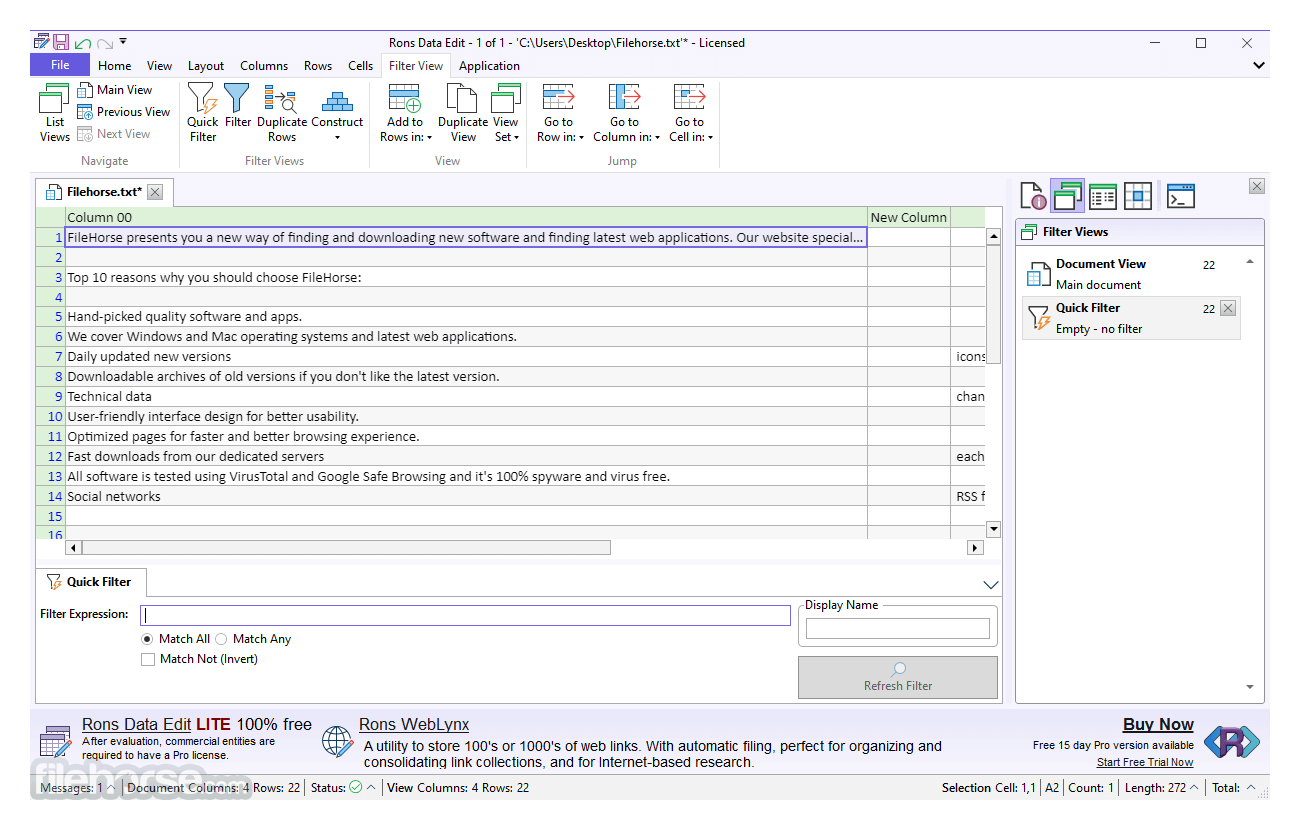Close the side panel
This screenshot has width=1300, height=830.
(x=1257, y=186)
